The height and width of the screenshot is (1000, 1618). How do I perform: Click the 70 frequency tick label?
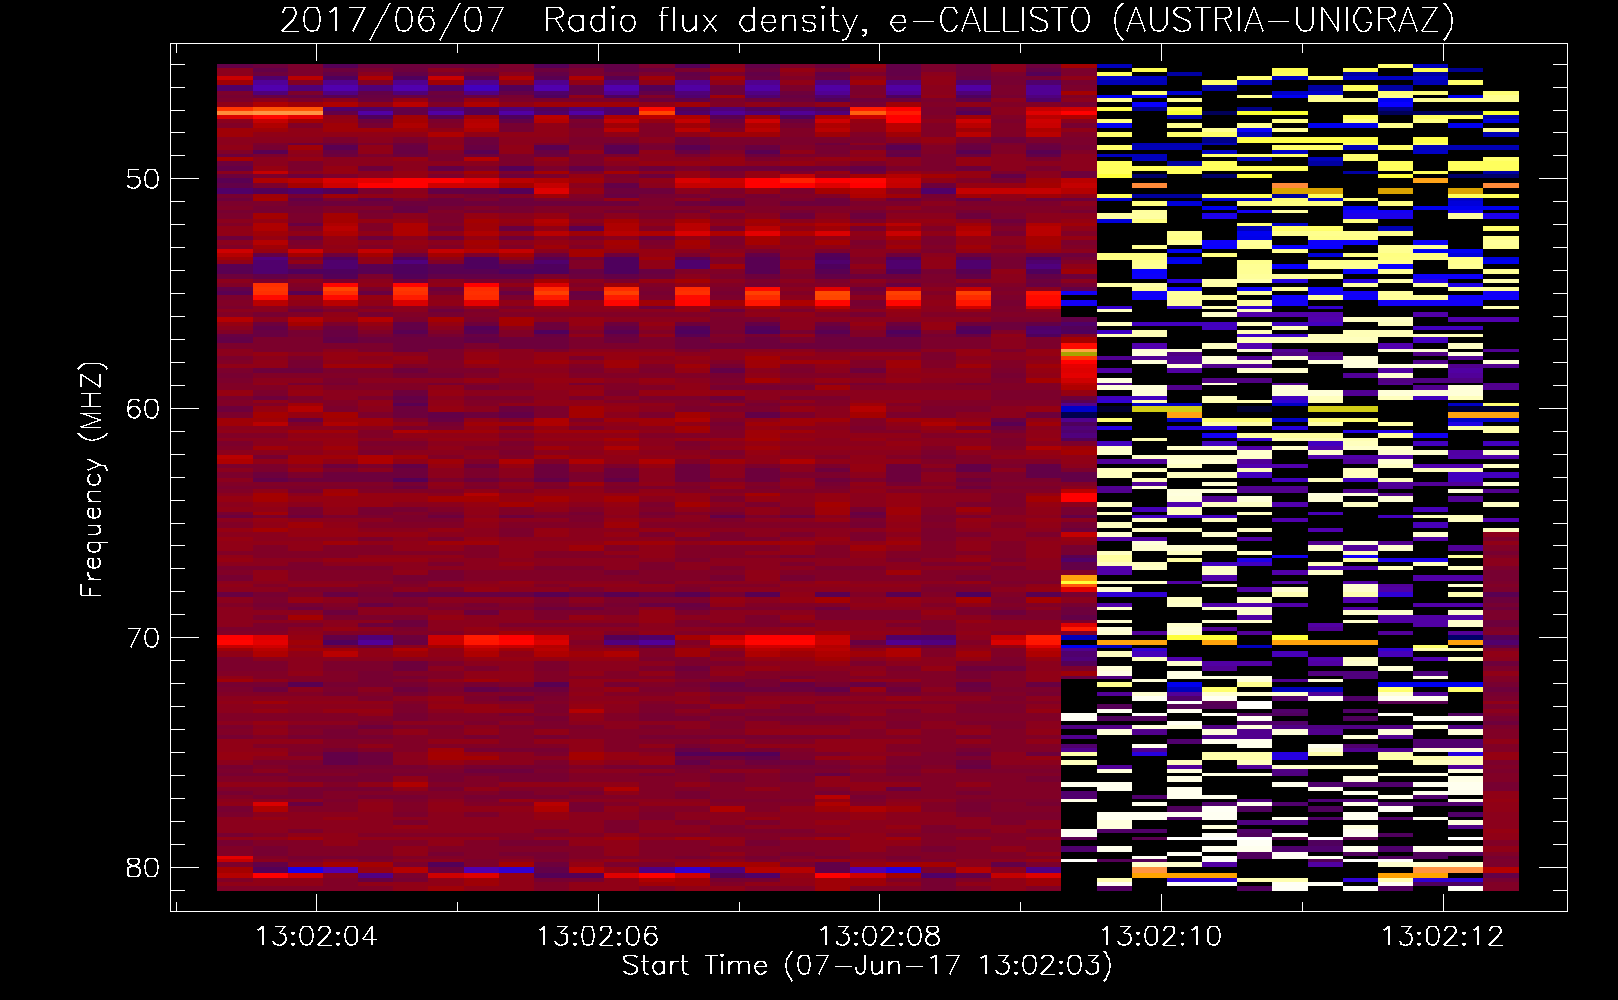(x=143, y=638)
